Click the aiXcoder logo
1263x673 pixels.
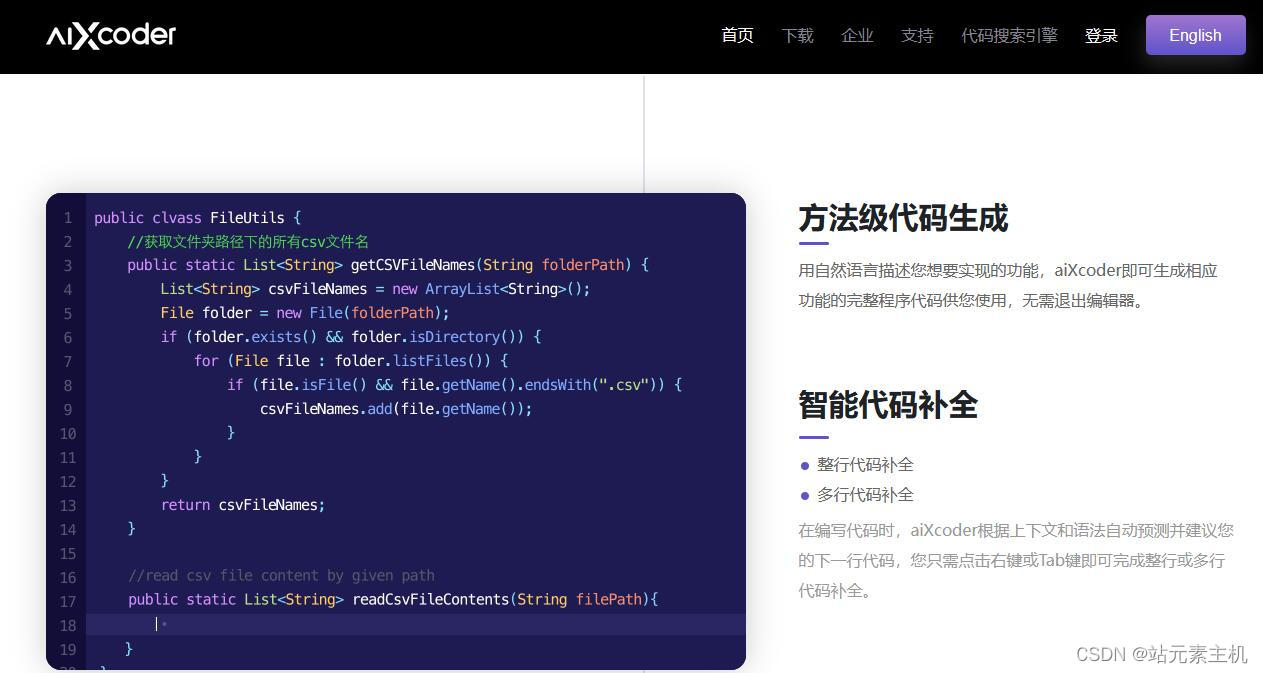pyautogui.click(x=110, y=35)
